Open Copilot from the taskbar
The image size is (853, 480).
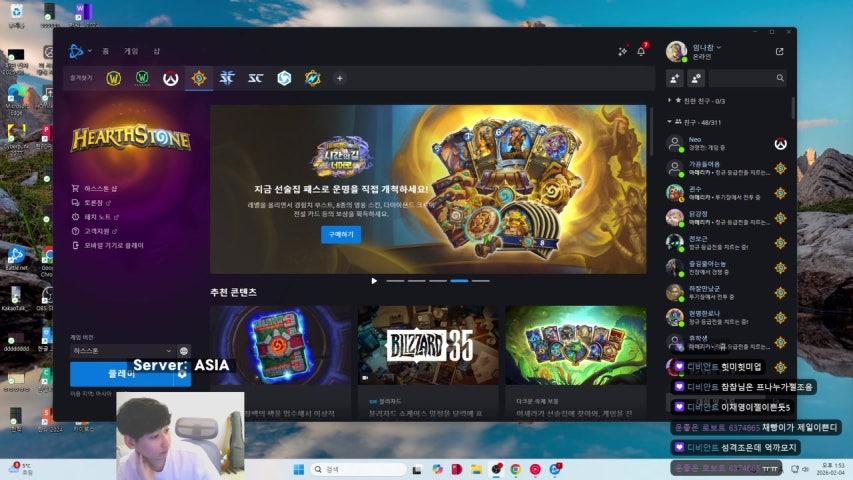(437, 469)
